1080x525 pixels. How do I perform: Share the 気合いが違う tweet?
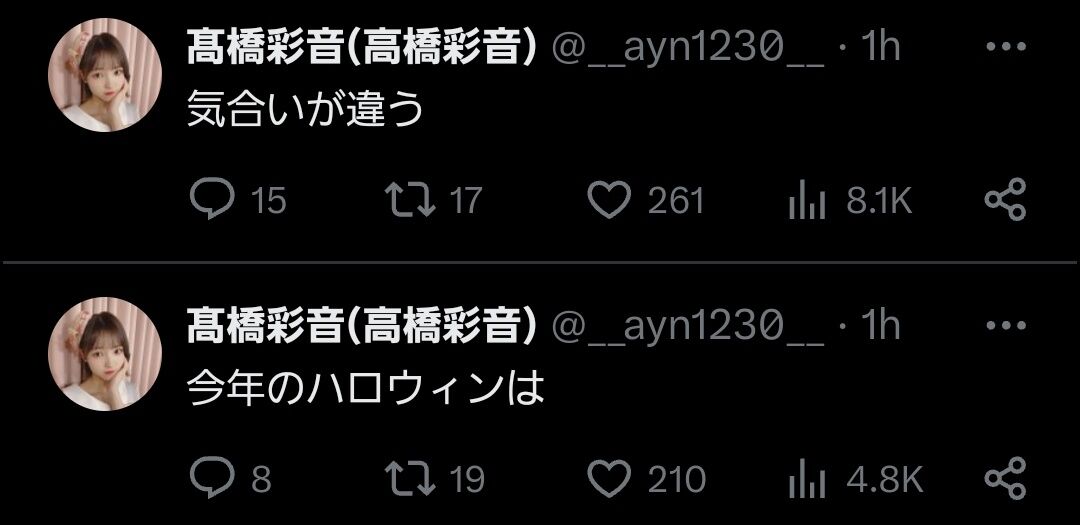click(x=1006, y=199)
